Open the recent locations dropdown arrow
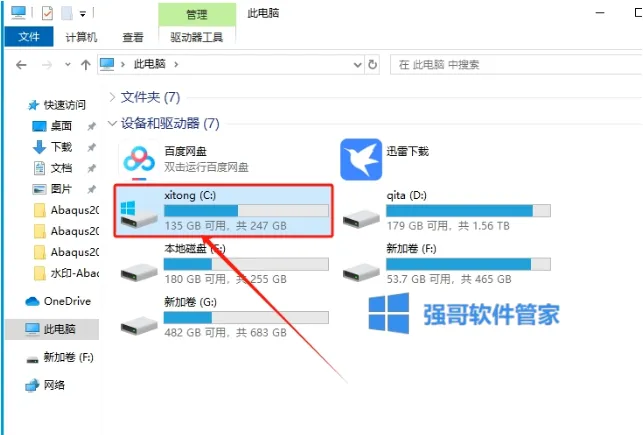Viewport: 643px width, 435px height. 68,64
